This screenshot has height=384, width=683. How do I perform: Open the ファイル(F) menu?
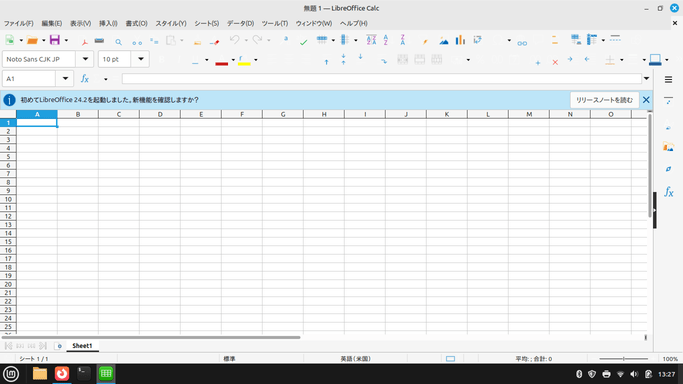[x=18, y=23]
